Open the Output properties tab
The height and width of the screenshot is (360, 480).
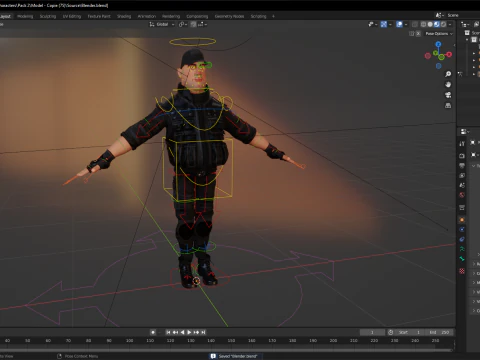(x=462, y=166)
